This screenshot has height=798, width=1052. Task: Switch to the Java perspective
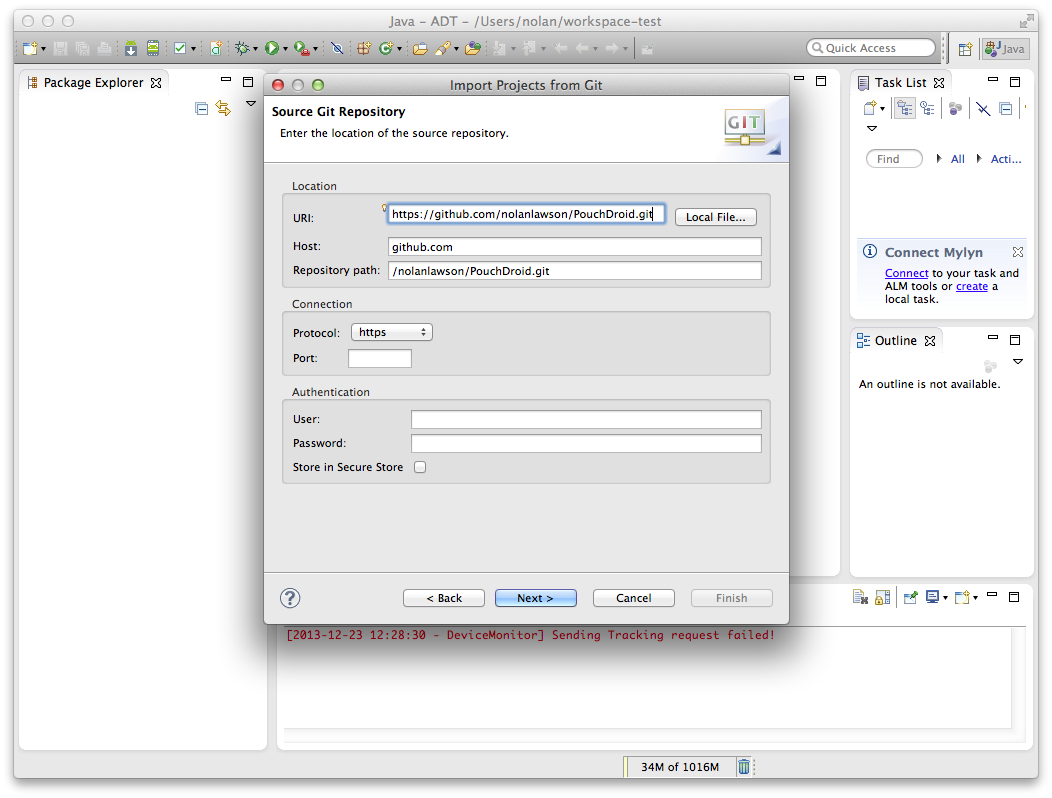coord(1005,49)
